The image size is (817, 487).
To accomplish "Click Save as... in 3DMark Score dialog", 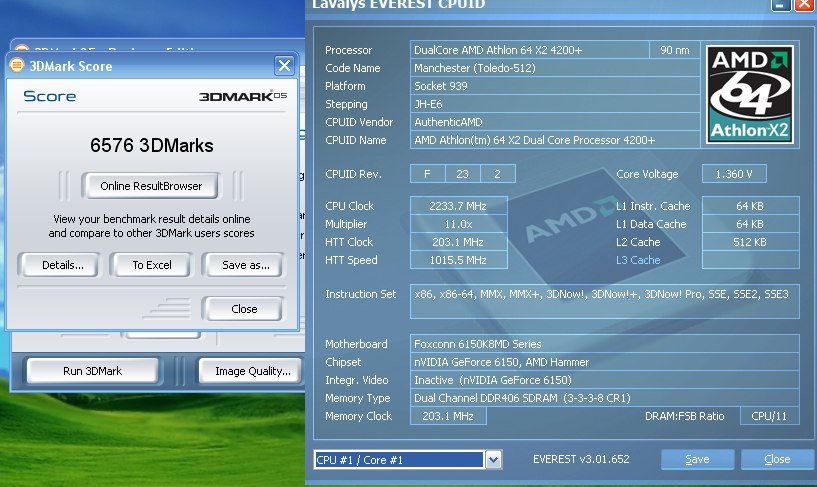I will 245,265.
